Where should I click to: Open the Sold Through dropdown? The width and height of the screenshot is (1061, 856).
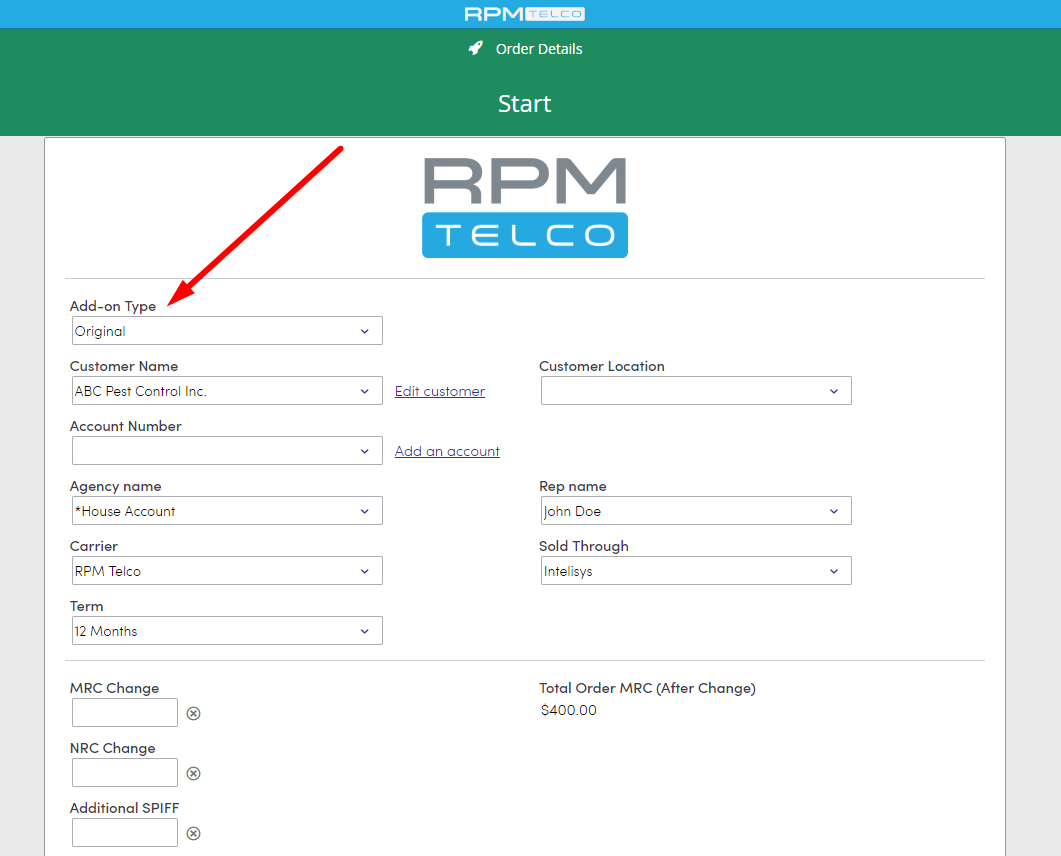(x=696, y=571)
